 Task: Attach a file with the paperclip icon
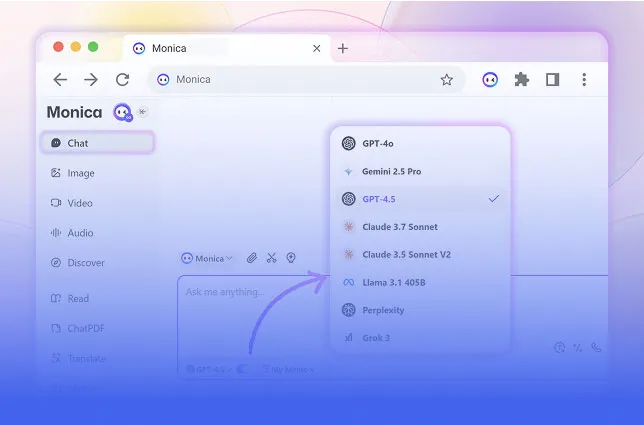click(252, 258)
